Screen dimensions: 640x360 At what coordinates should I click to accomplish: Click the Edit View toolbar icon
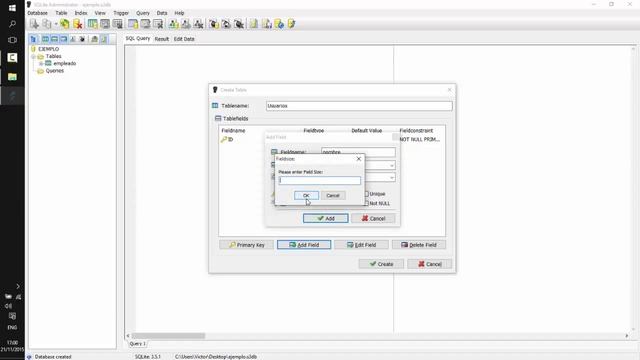point(186,24)
